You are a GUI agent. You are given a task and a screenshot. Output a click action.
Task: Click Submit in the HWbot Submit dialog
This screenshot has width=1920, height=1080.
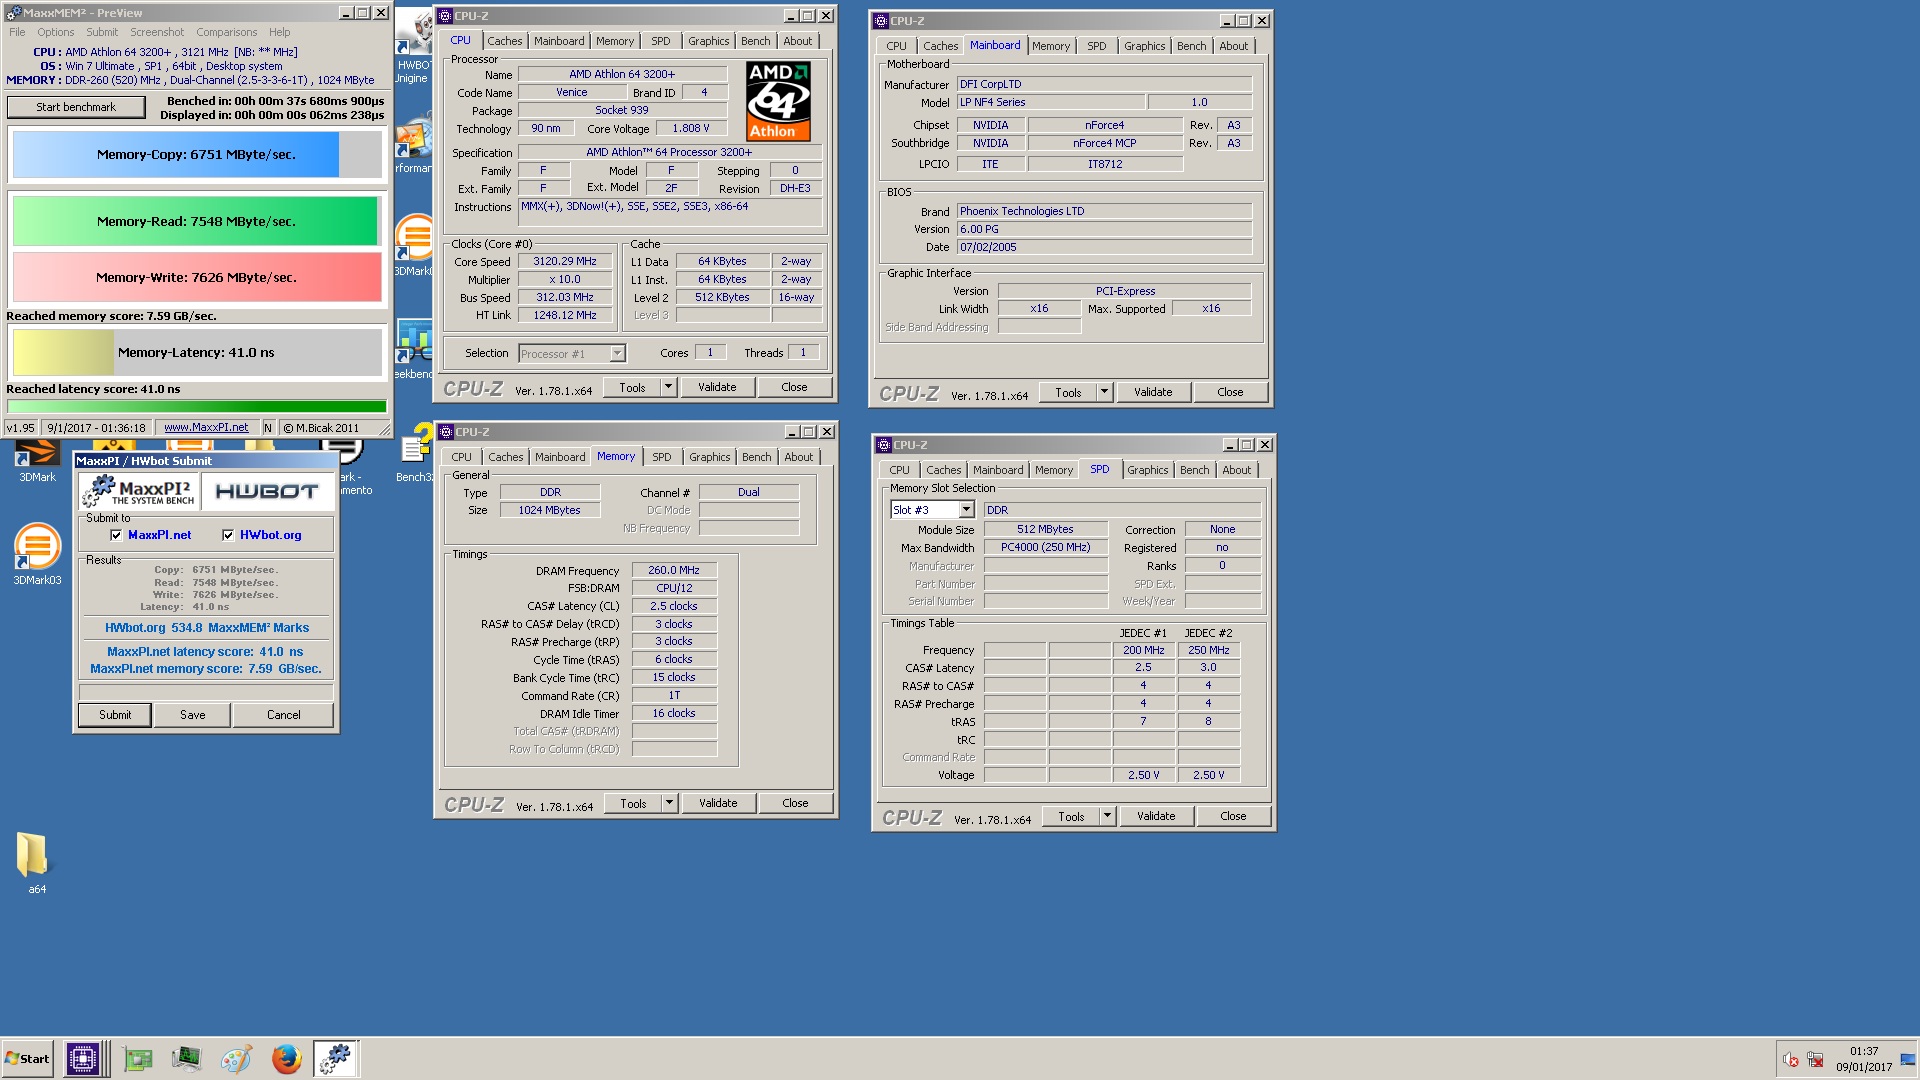coord(115,715)
